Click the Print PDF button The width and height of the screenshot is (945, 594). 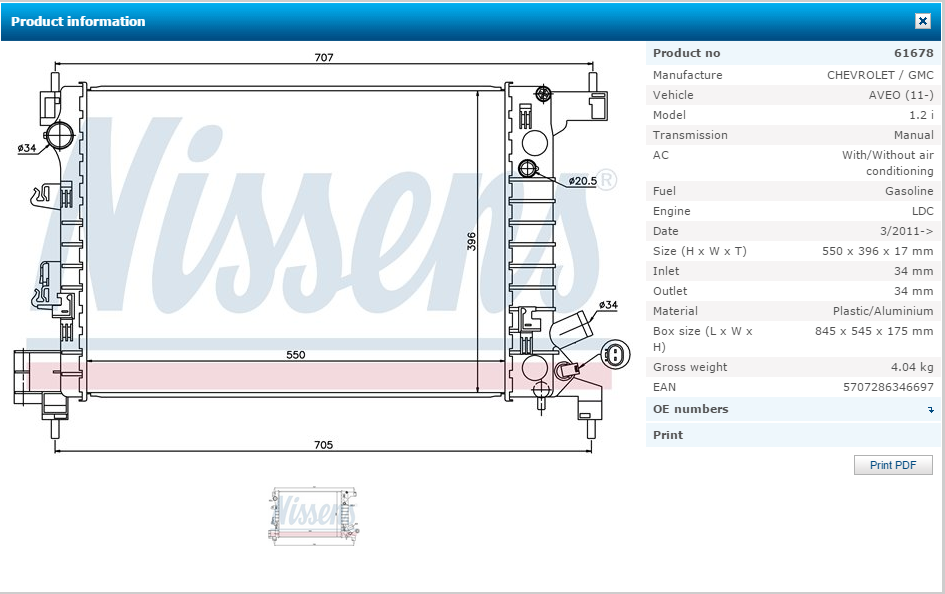(x=893, y=465)
